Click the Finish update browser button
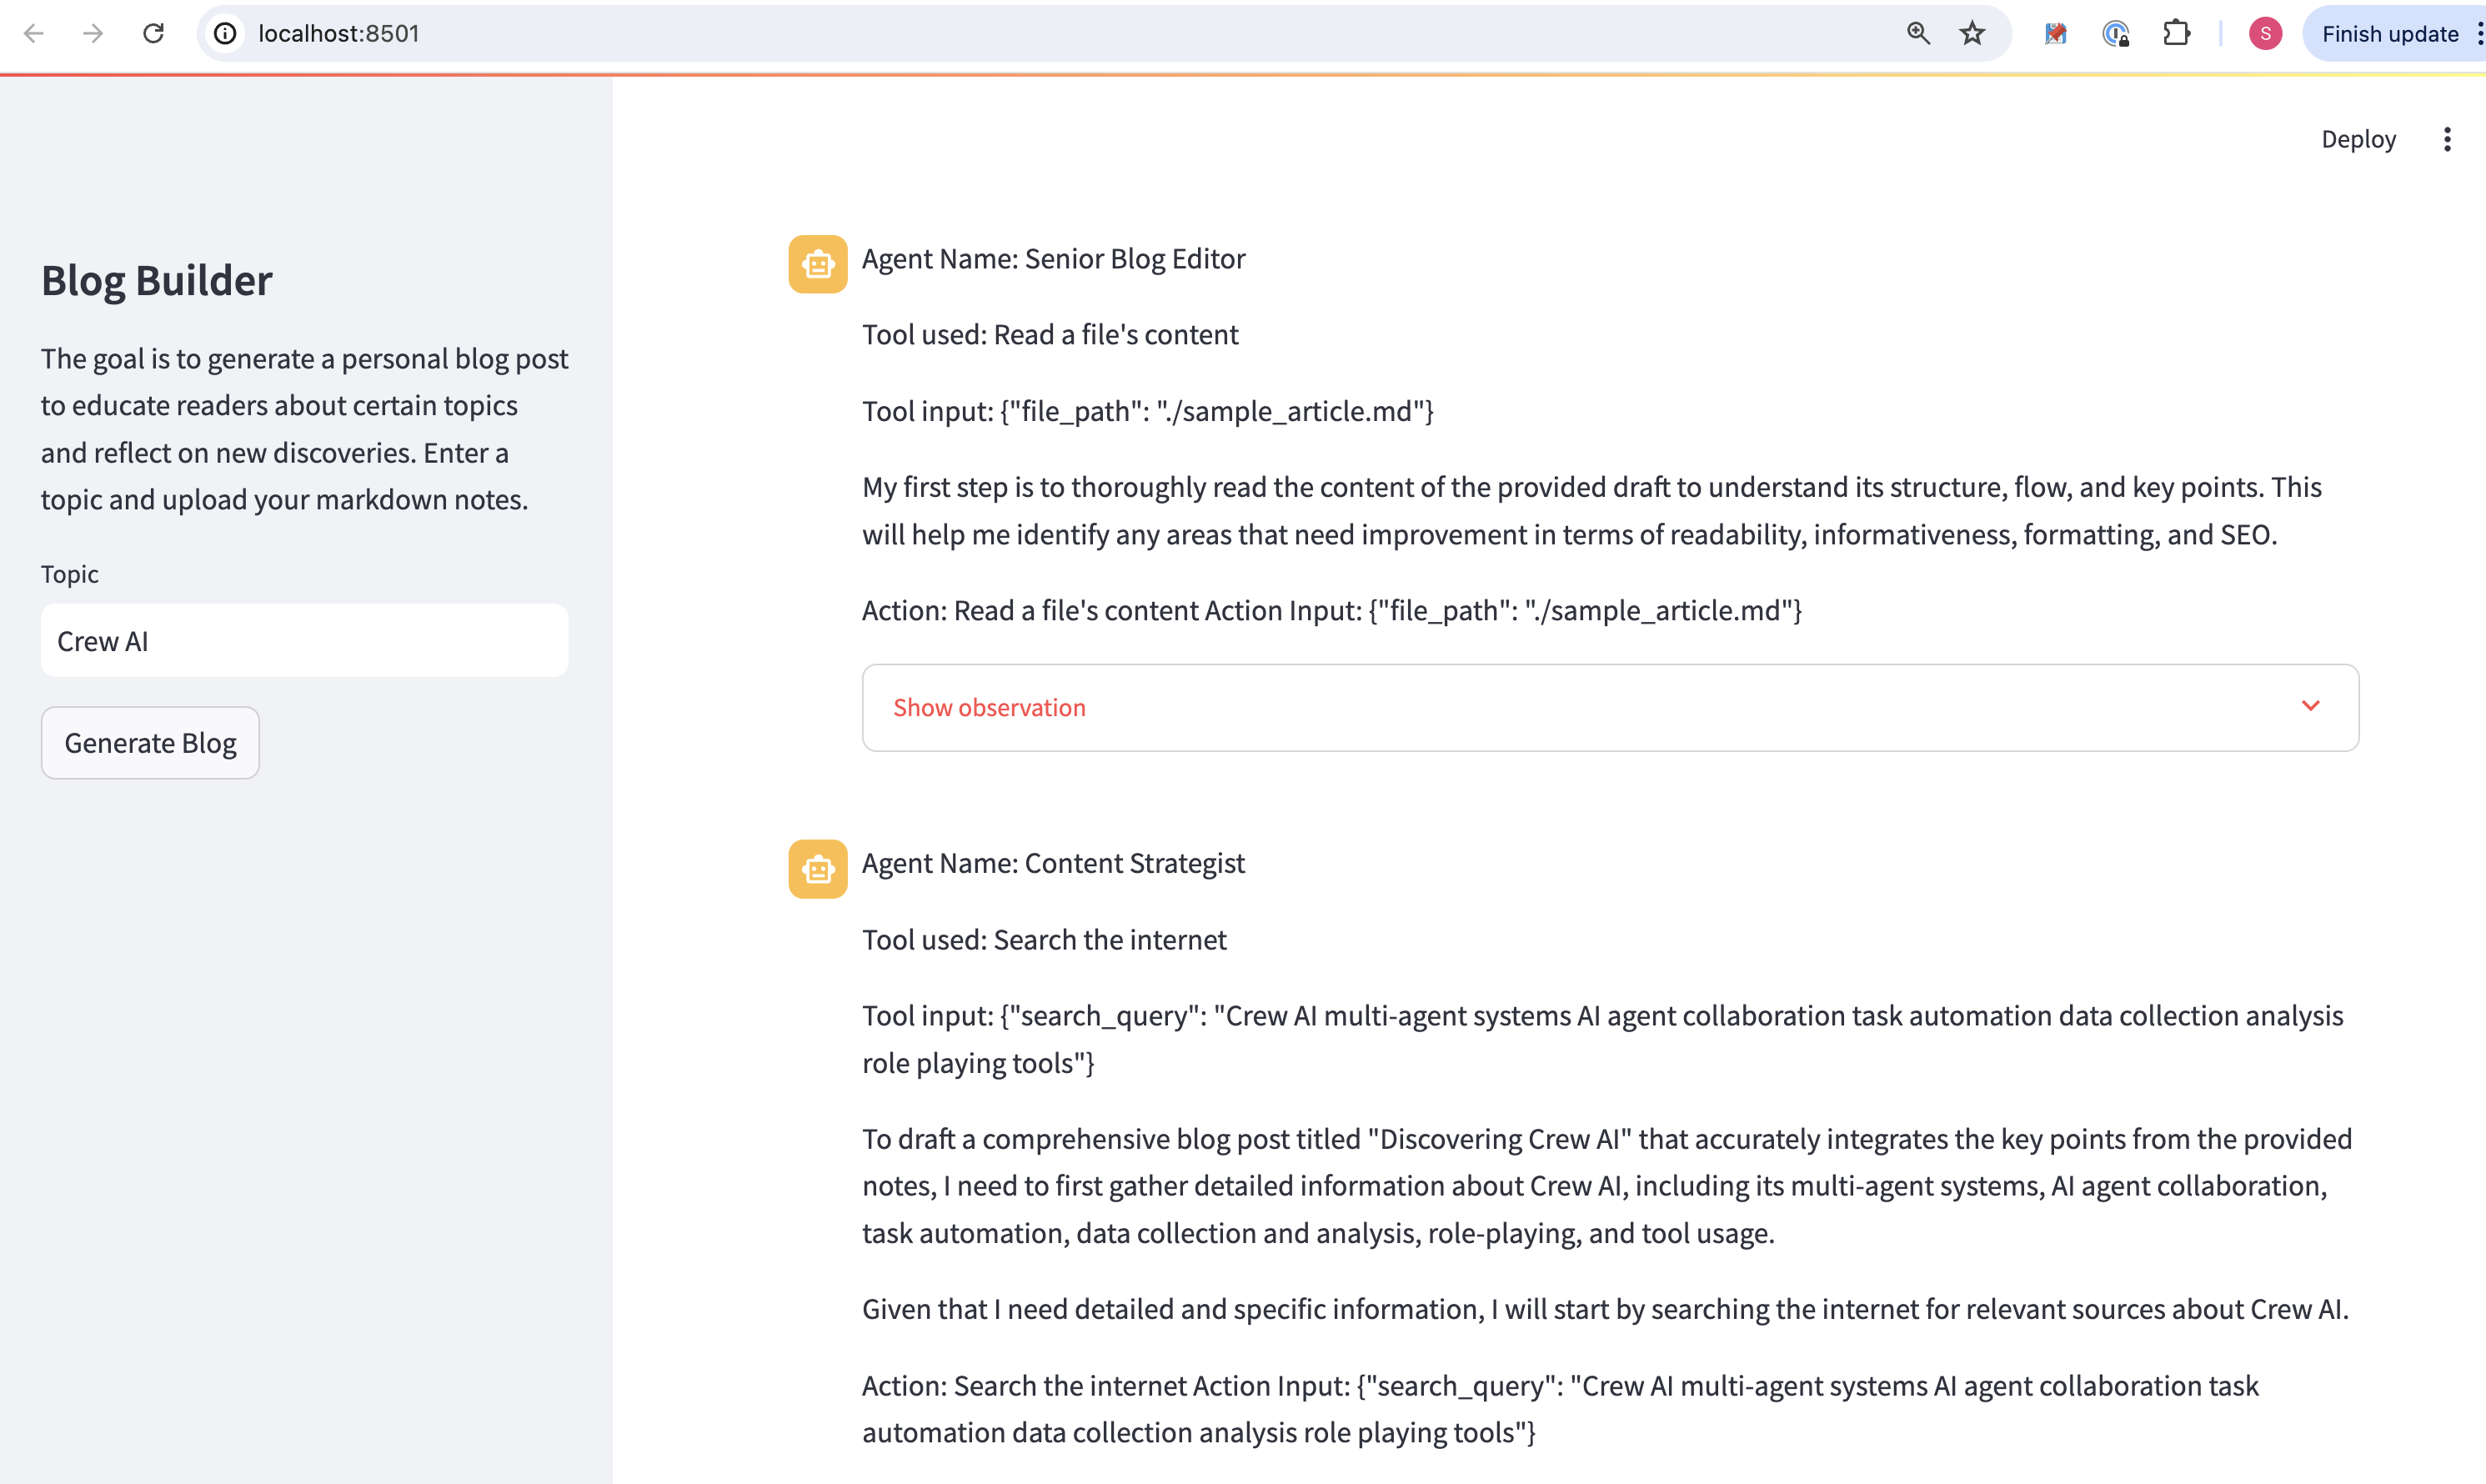Image resolution: width=2486 pixels, height=1484 pixels. click(x=2393, y=32)
